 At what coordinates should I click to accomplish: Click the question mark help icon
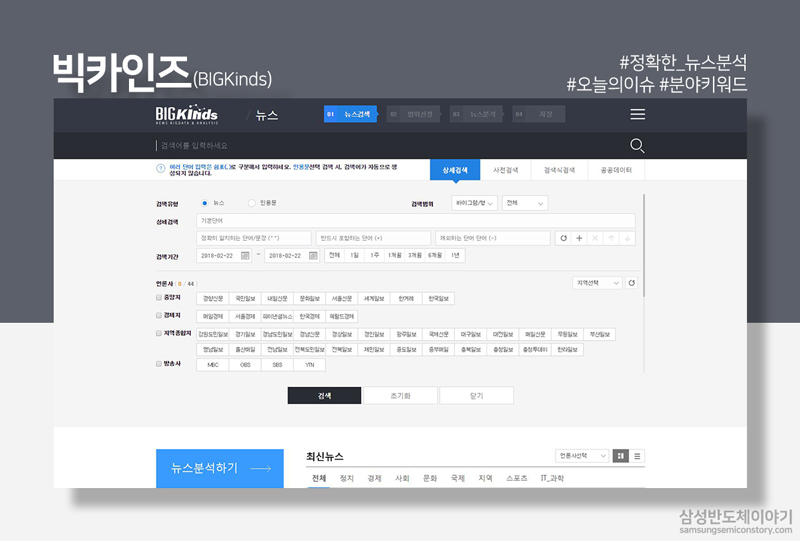(161, 169)
